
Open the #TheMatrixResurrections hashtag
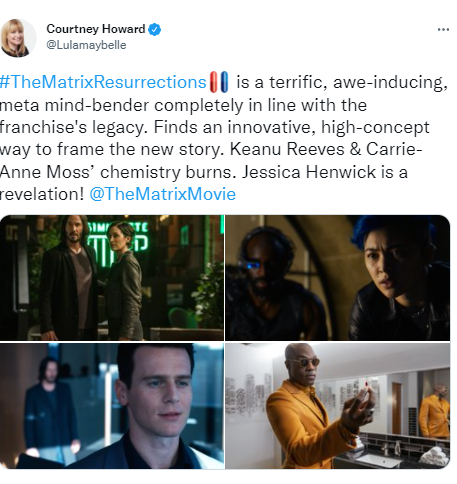103,82
